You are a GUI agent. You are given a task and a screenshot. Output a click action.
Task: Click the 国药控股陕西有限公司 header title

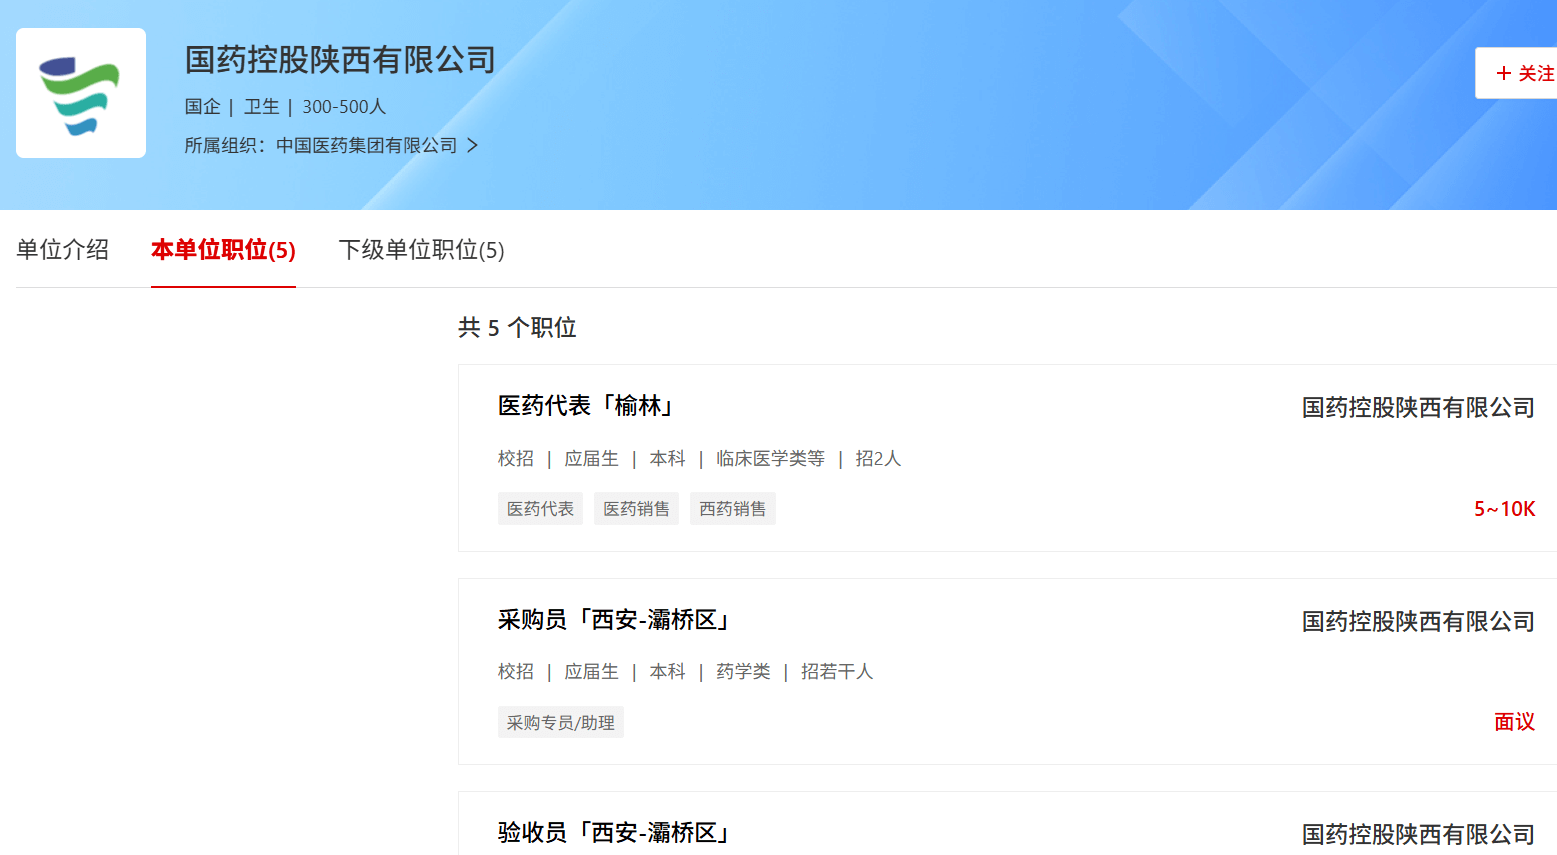click(340, 60)
